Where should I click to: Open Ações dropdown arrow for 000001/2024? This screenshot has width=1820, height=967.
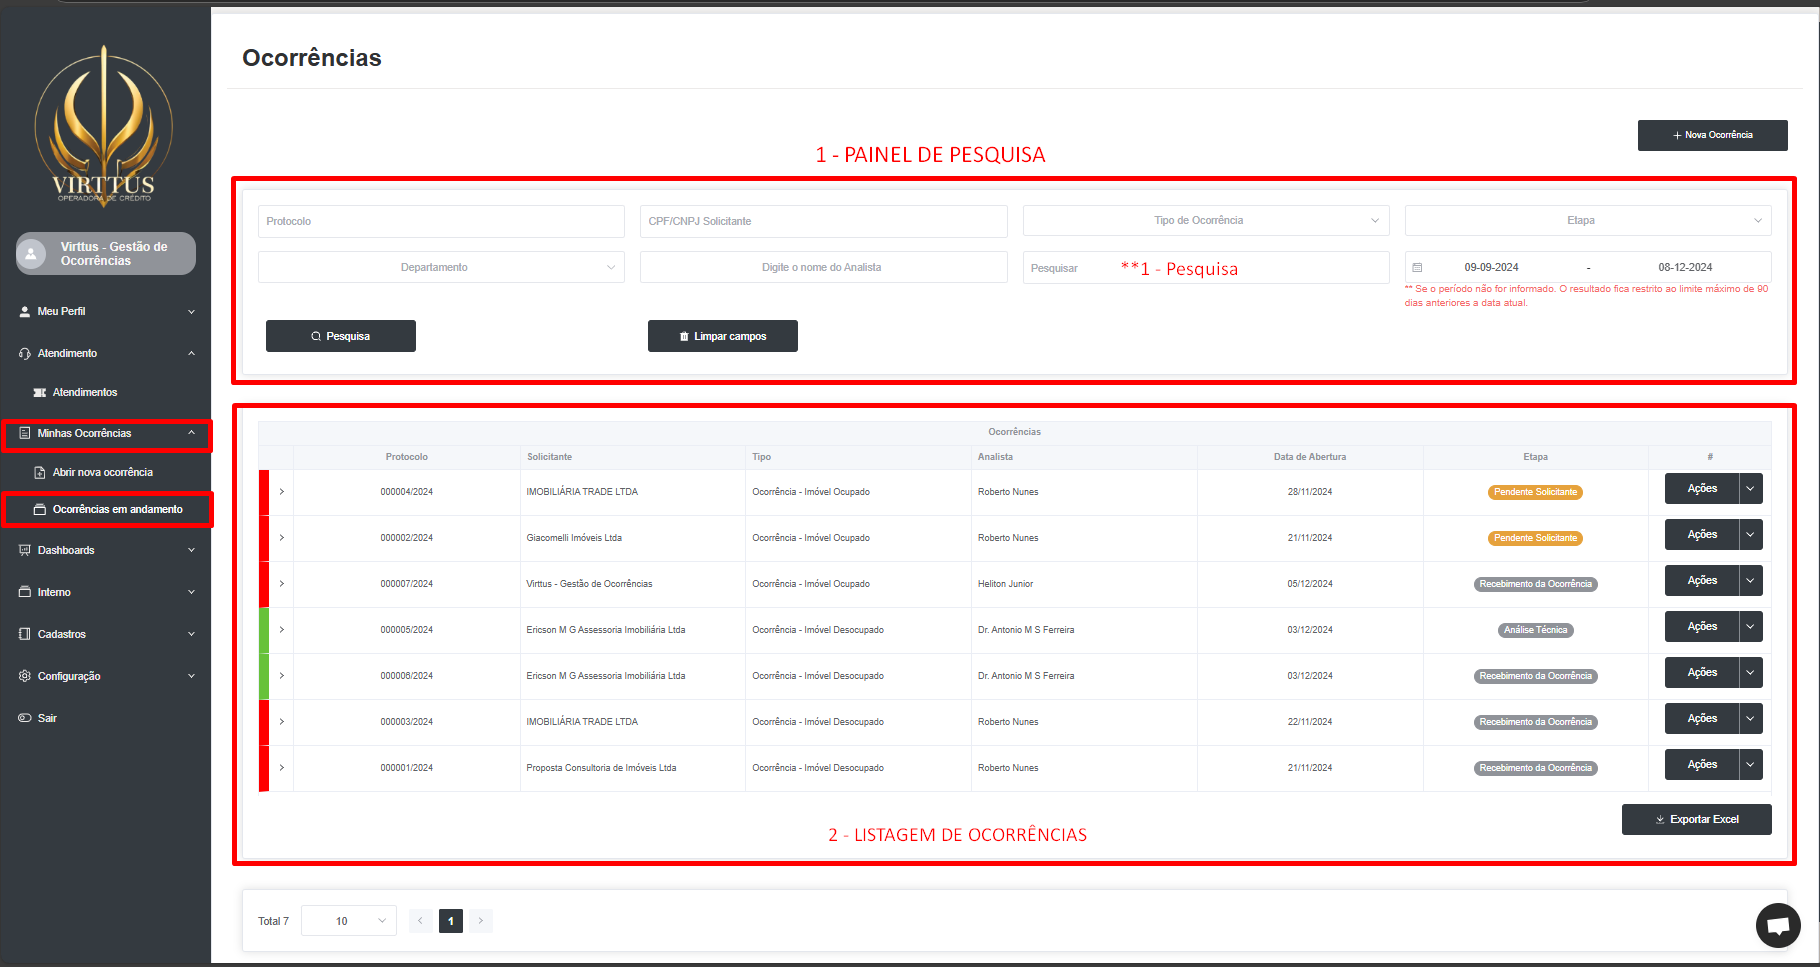(x=1750, y=765)
